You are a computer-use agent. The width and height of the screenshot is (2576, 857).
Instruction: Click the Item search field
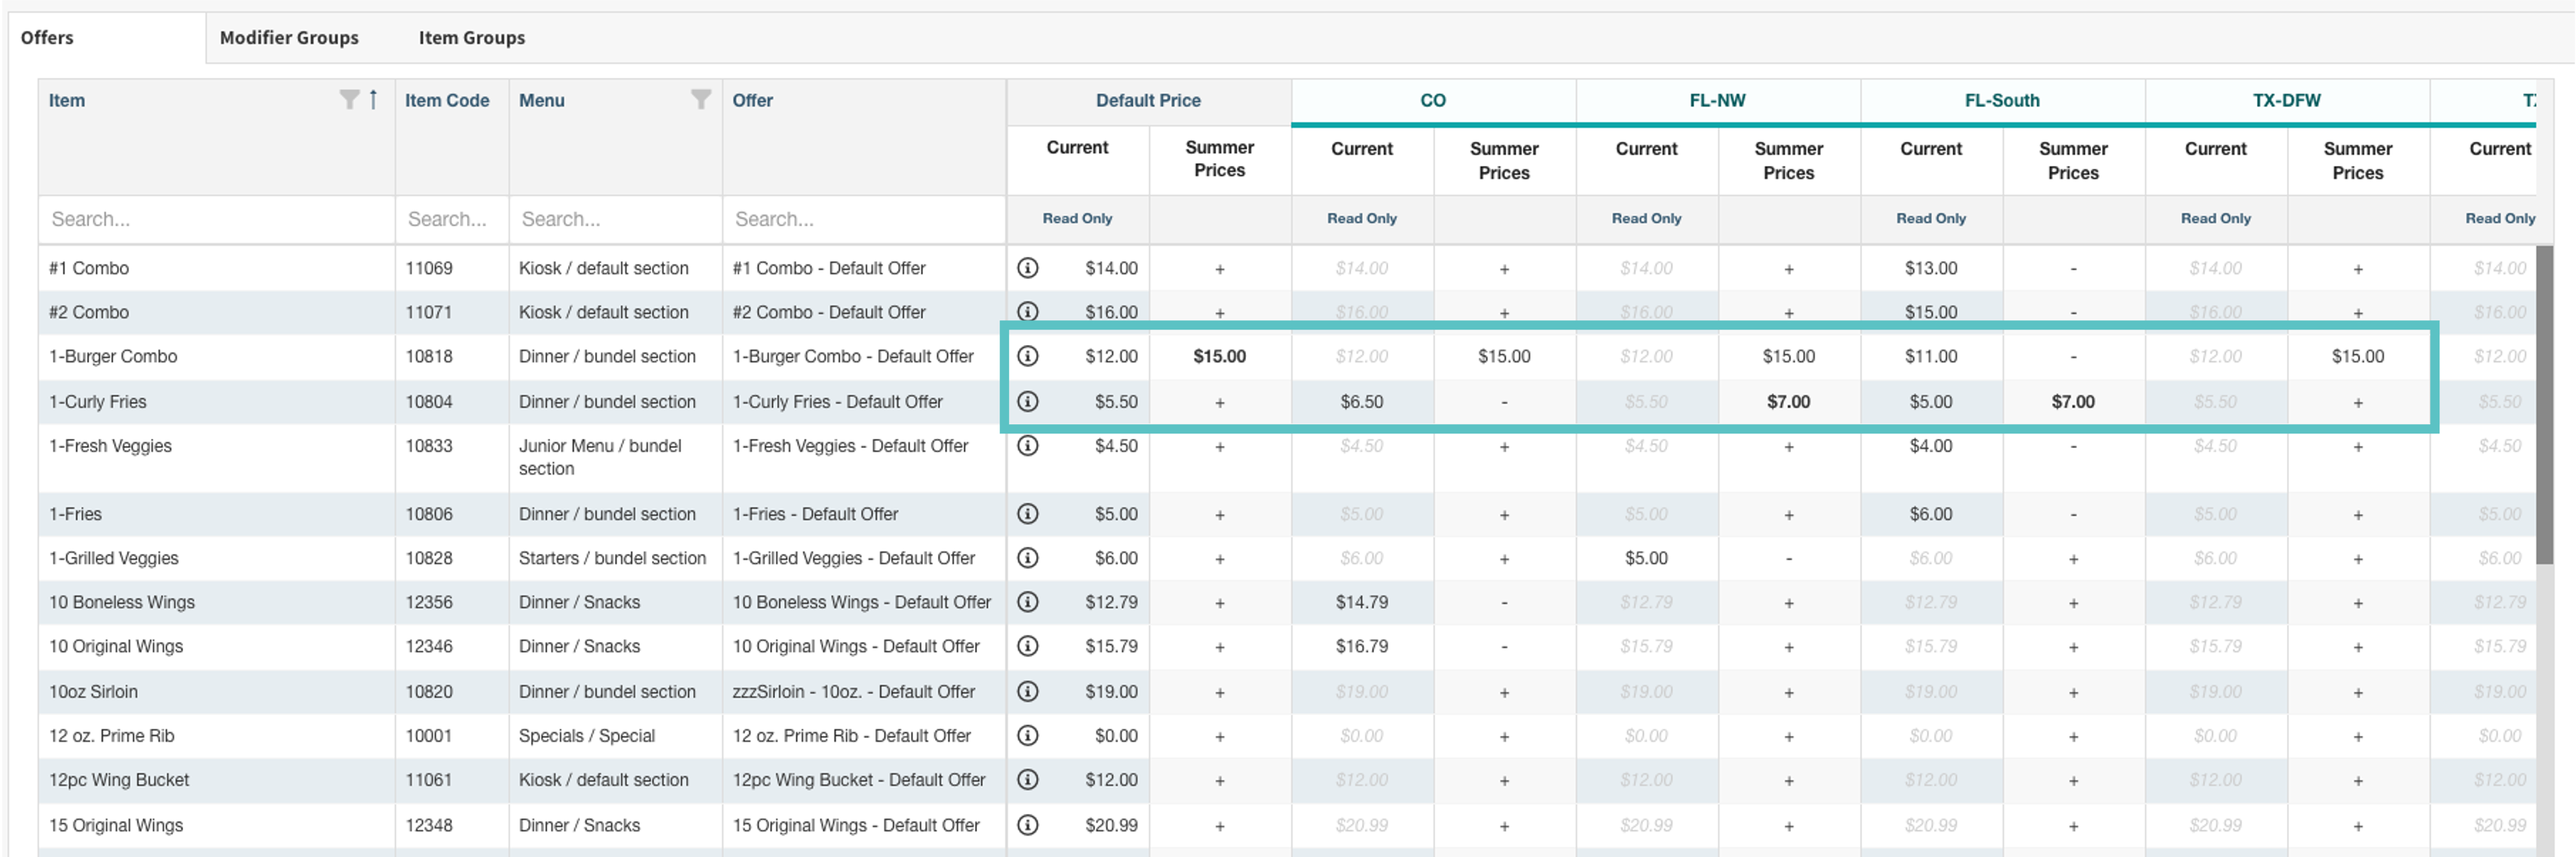click(215, 219)
